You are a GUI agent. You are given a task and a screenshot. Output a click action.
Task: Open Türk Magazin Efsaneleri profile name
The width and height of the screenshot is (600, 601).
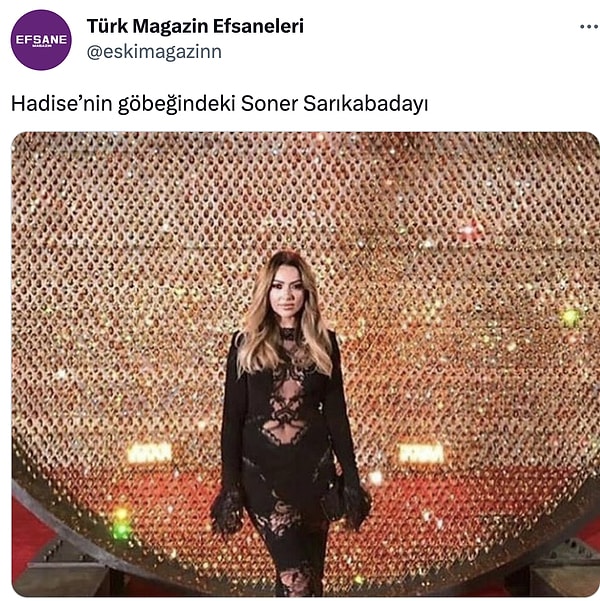(x=195, y=26)
